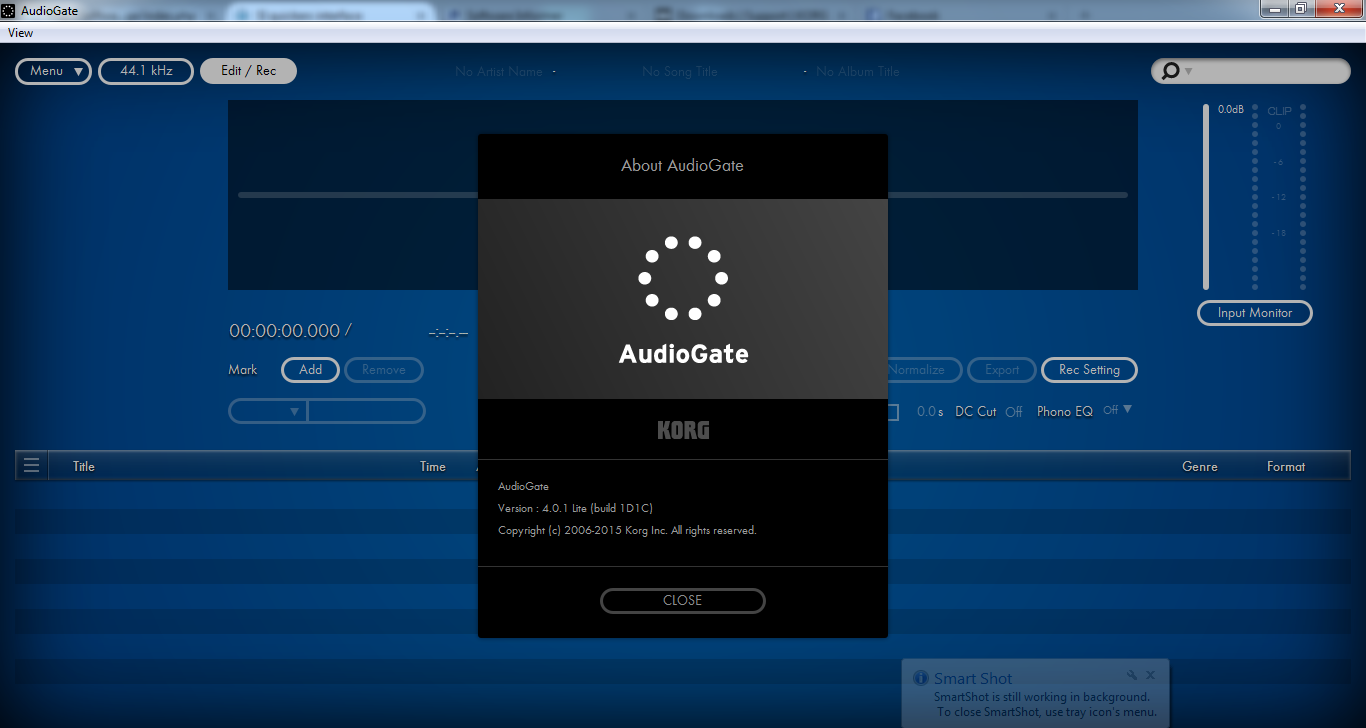Image resolution: width=1366 pixels, height=728 pixels.
Task: Click the AudioGate title bar app icon
Action: click(x=9, y=9)
